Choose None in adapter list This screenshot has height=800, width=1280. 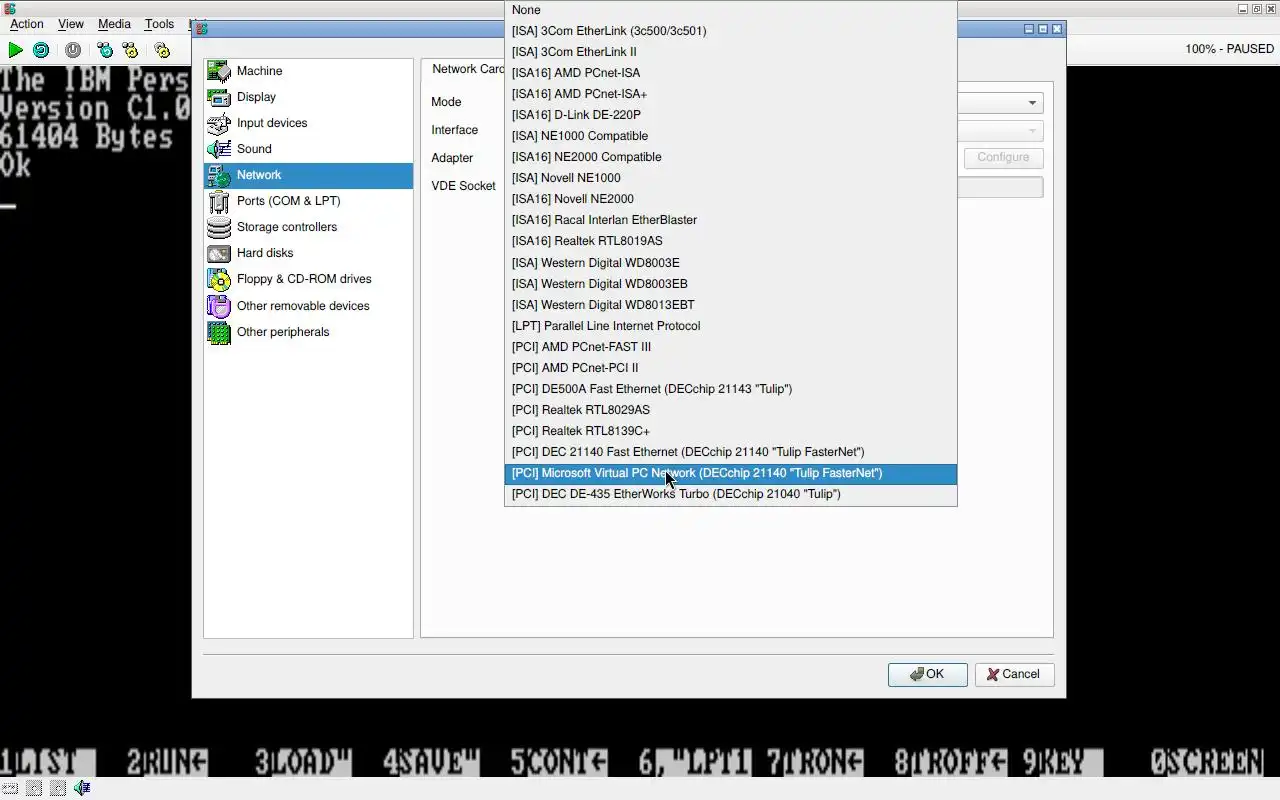point(730,10)
